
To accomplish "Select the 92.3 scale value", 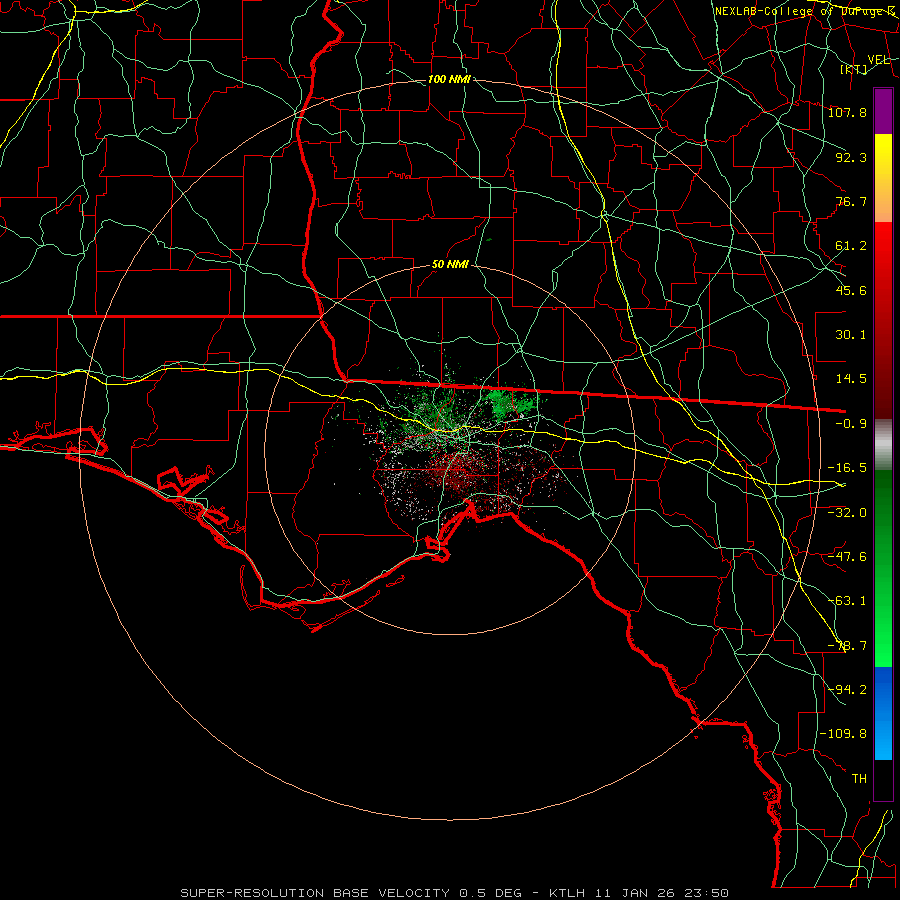I will (x=851, y=157).
